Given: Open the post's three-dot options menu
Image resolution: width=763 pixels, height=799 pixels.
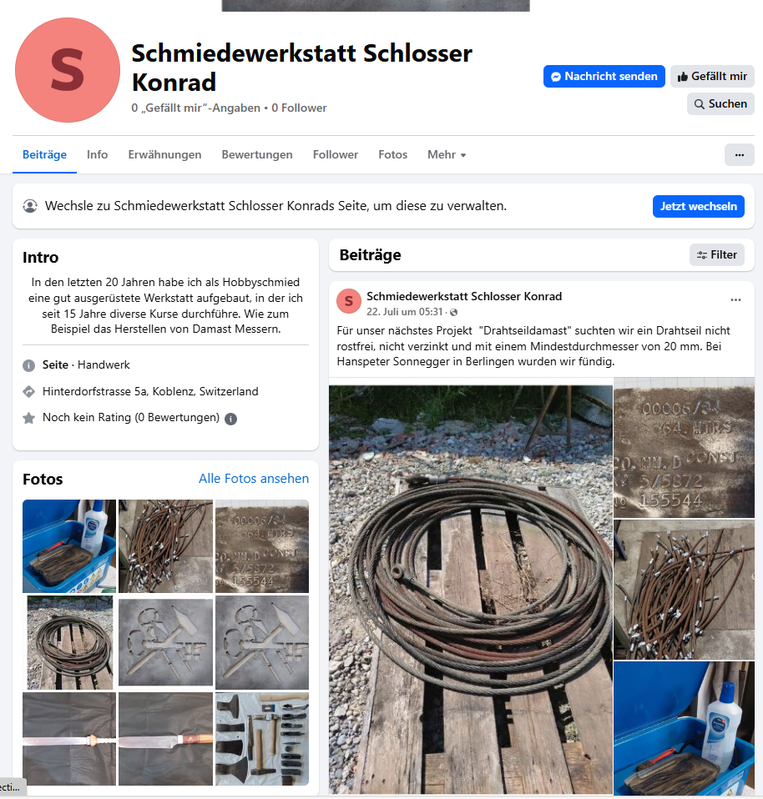Looking at the screenshot, I should [x=735, y=300].
